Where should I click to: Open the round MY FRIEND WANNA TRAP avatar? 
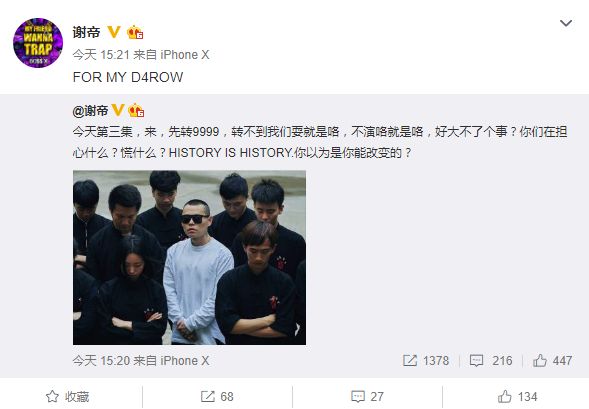pyautogui.click(x=38, y=43)
